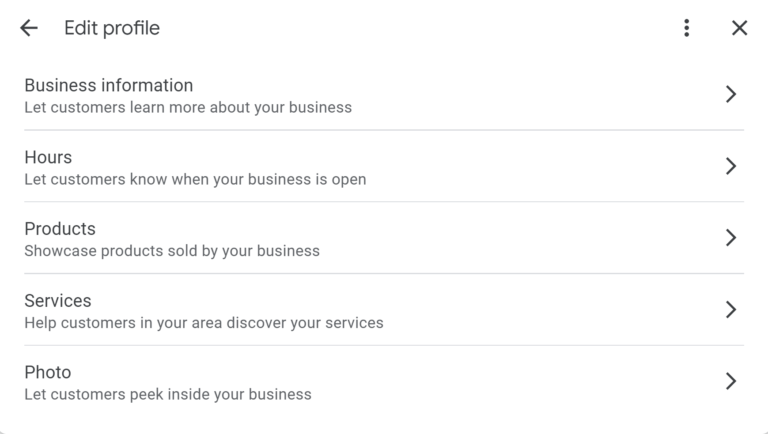Go back using the left arrow
This screenshot has width=768, height=434.
click(x=29, y=28)
